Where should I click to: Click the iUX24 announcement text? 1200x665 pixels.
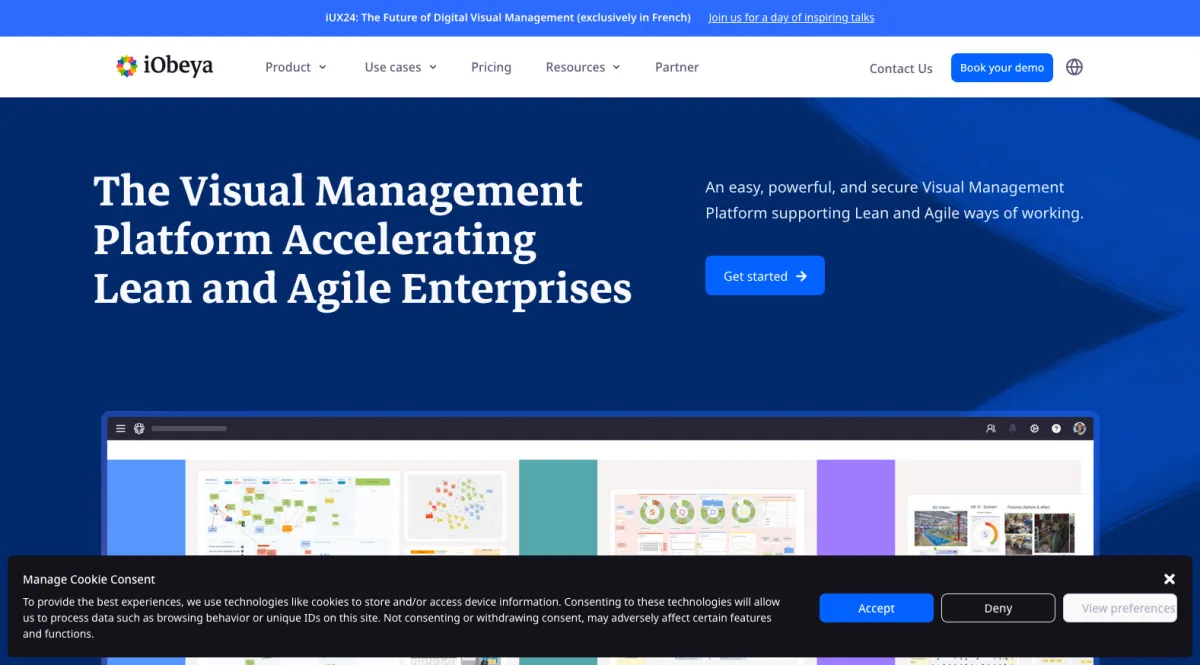508,18
